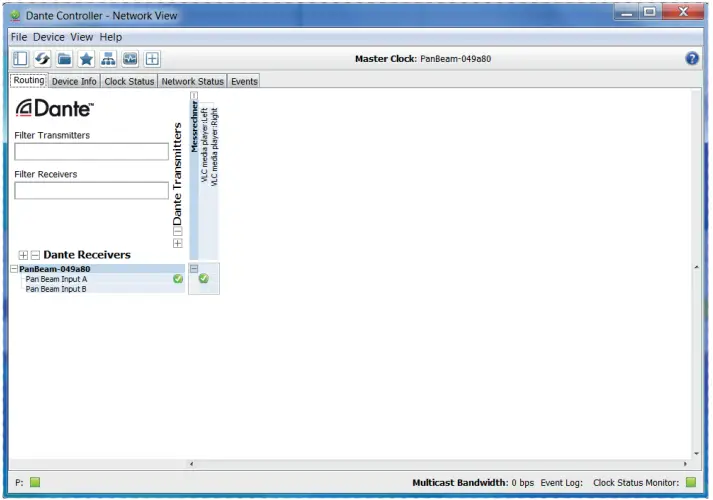Click green subscription checkmark in routing grid

pyautogui.click(x=204, y=278)
